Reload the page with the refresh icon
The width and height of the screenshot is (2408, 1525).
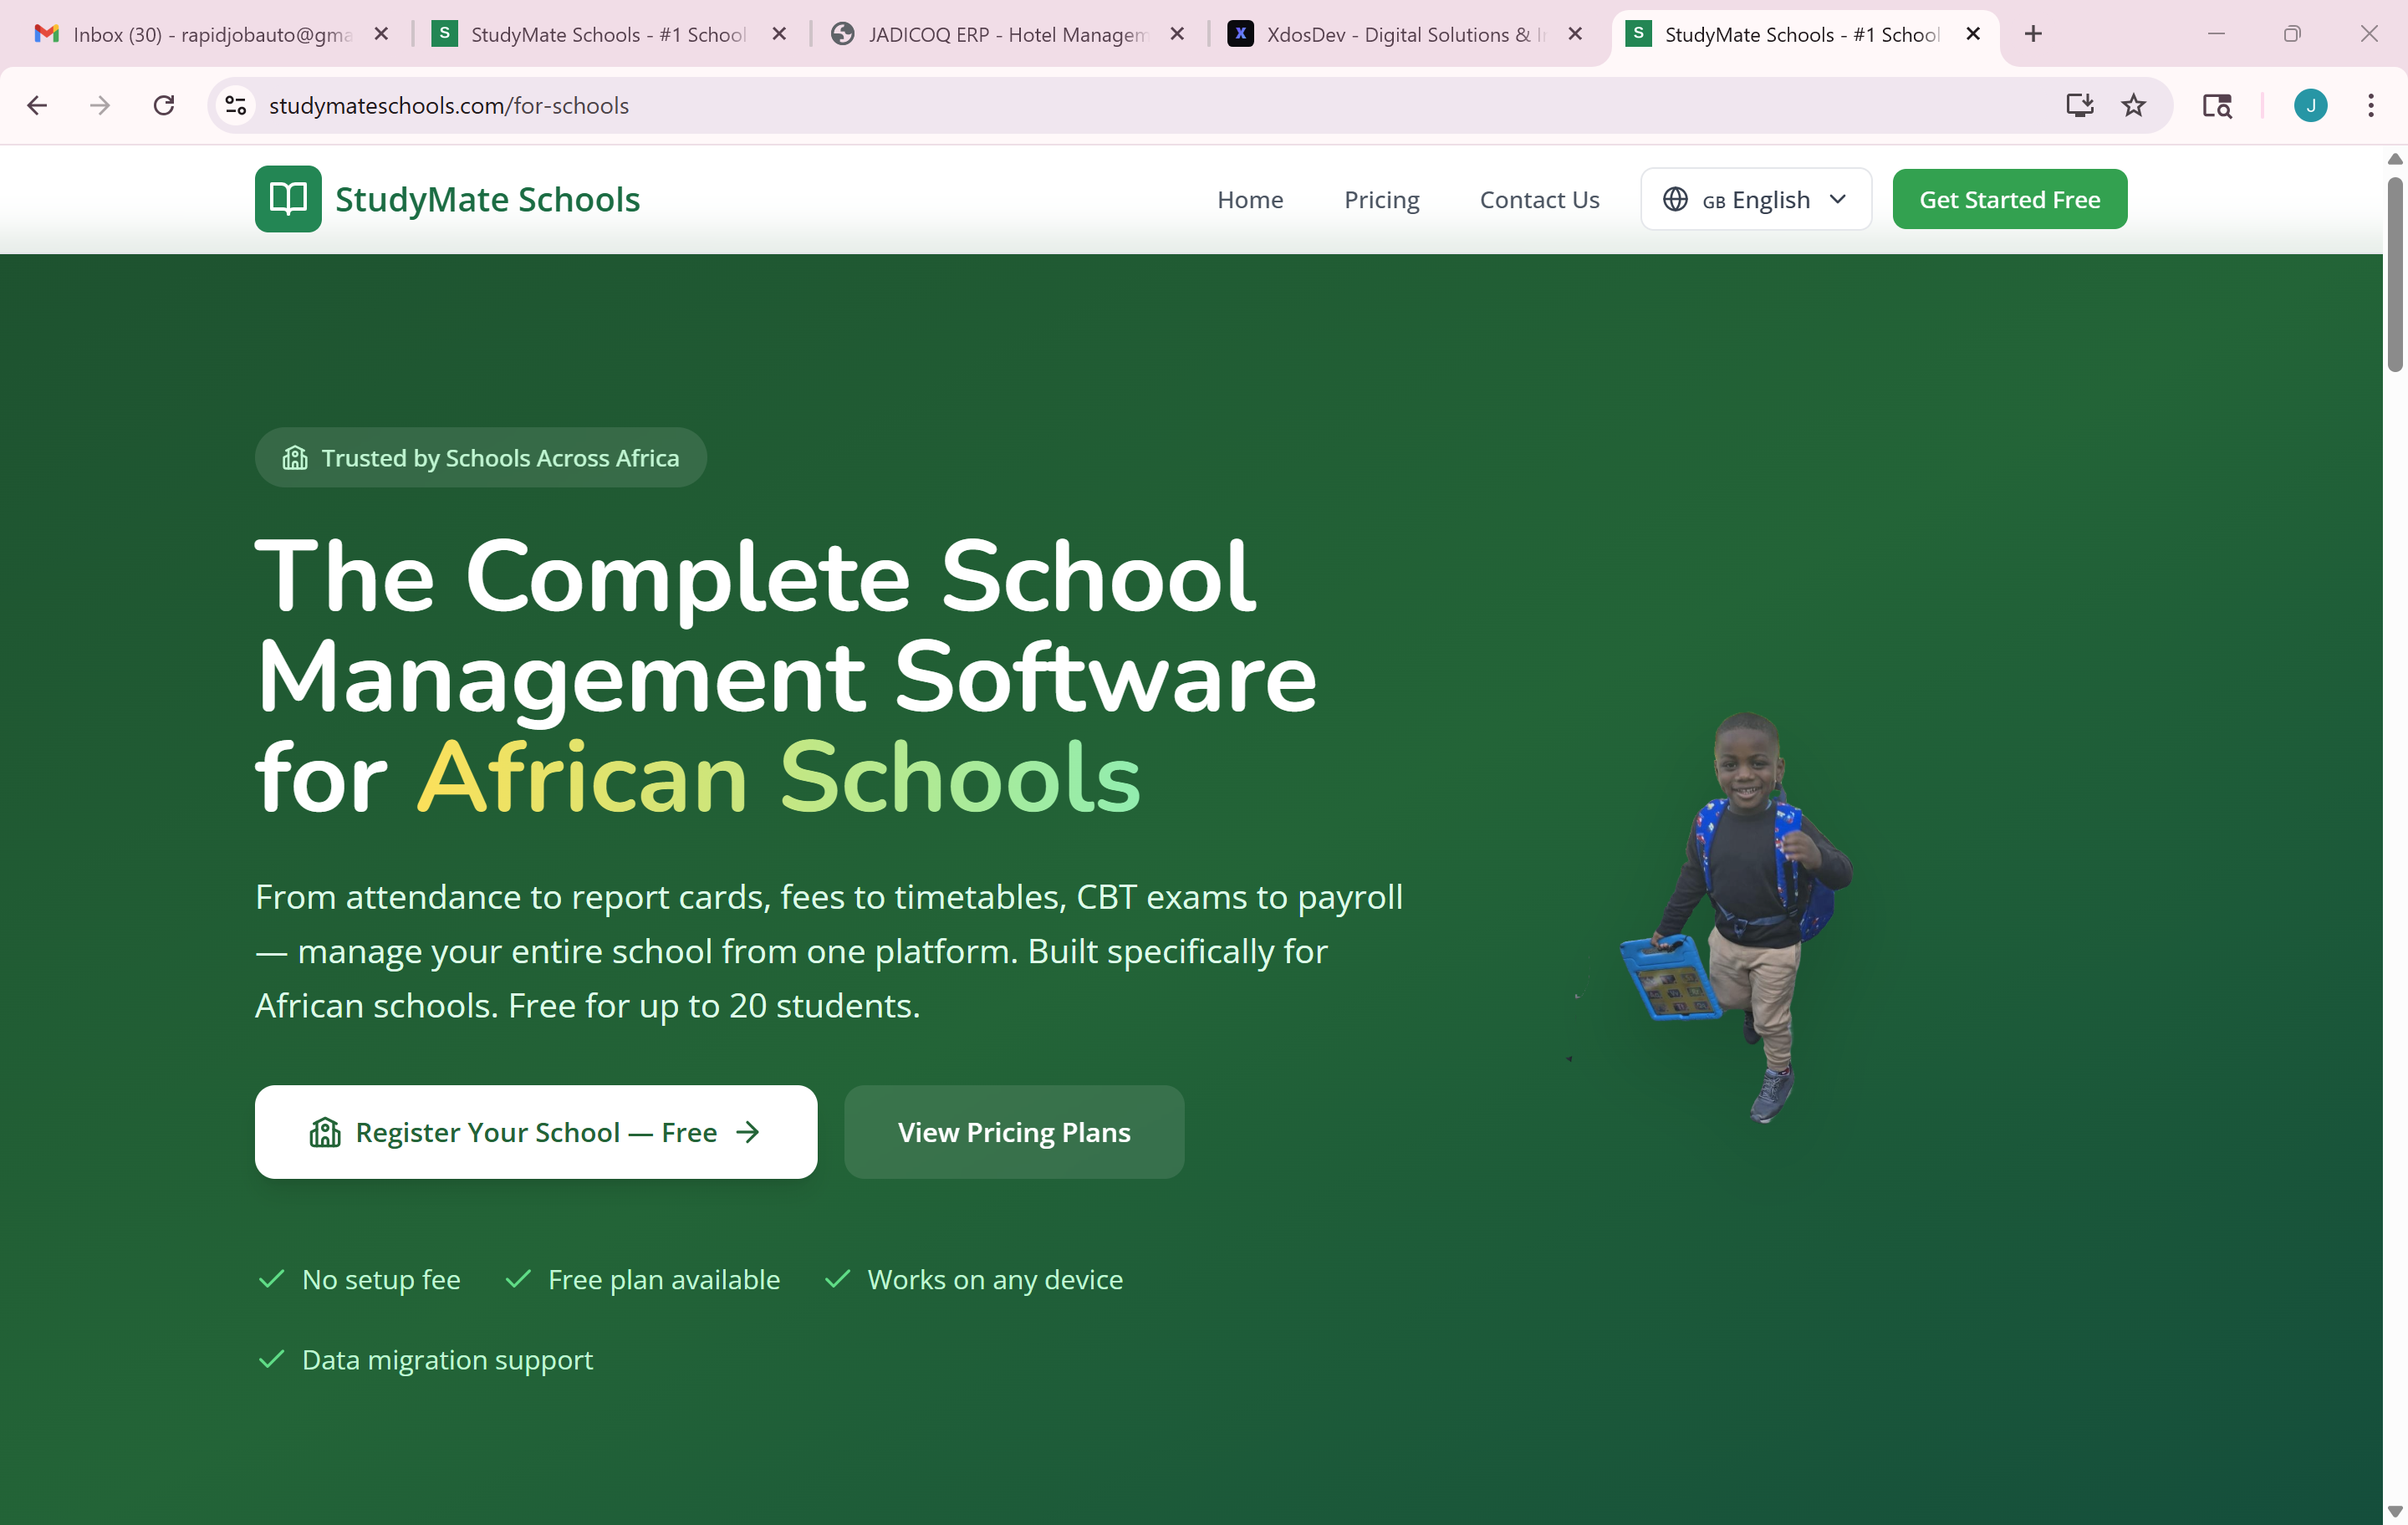[164, 105]
